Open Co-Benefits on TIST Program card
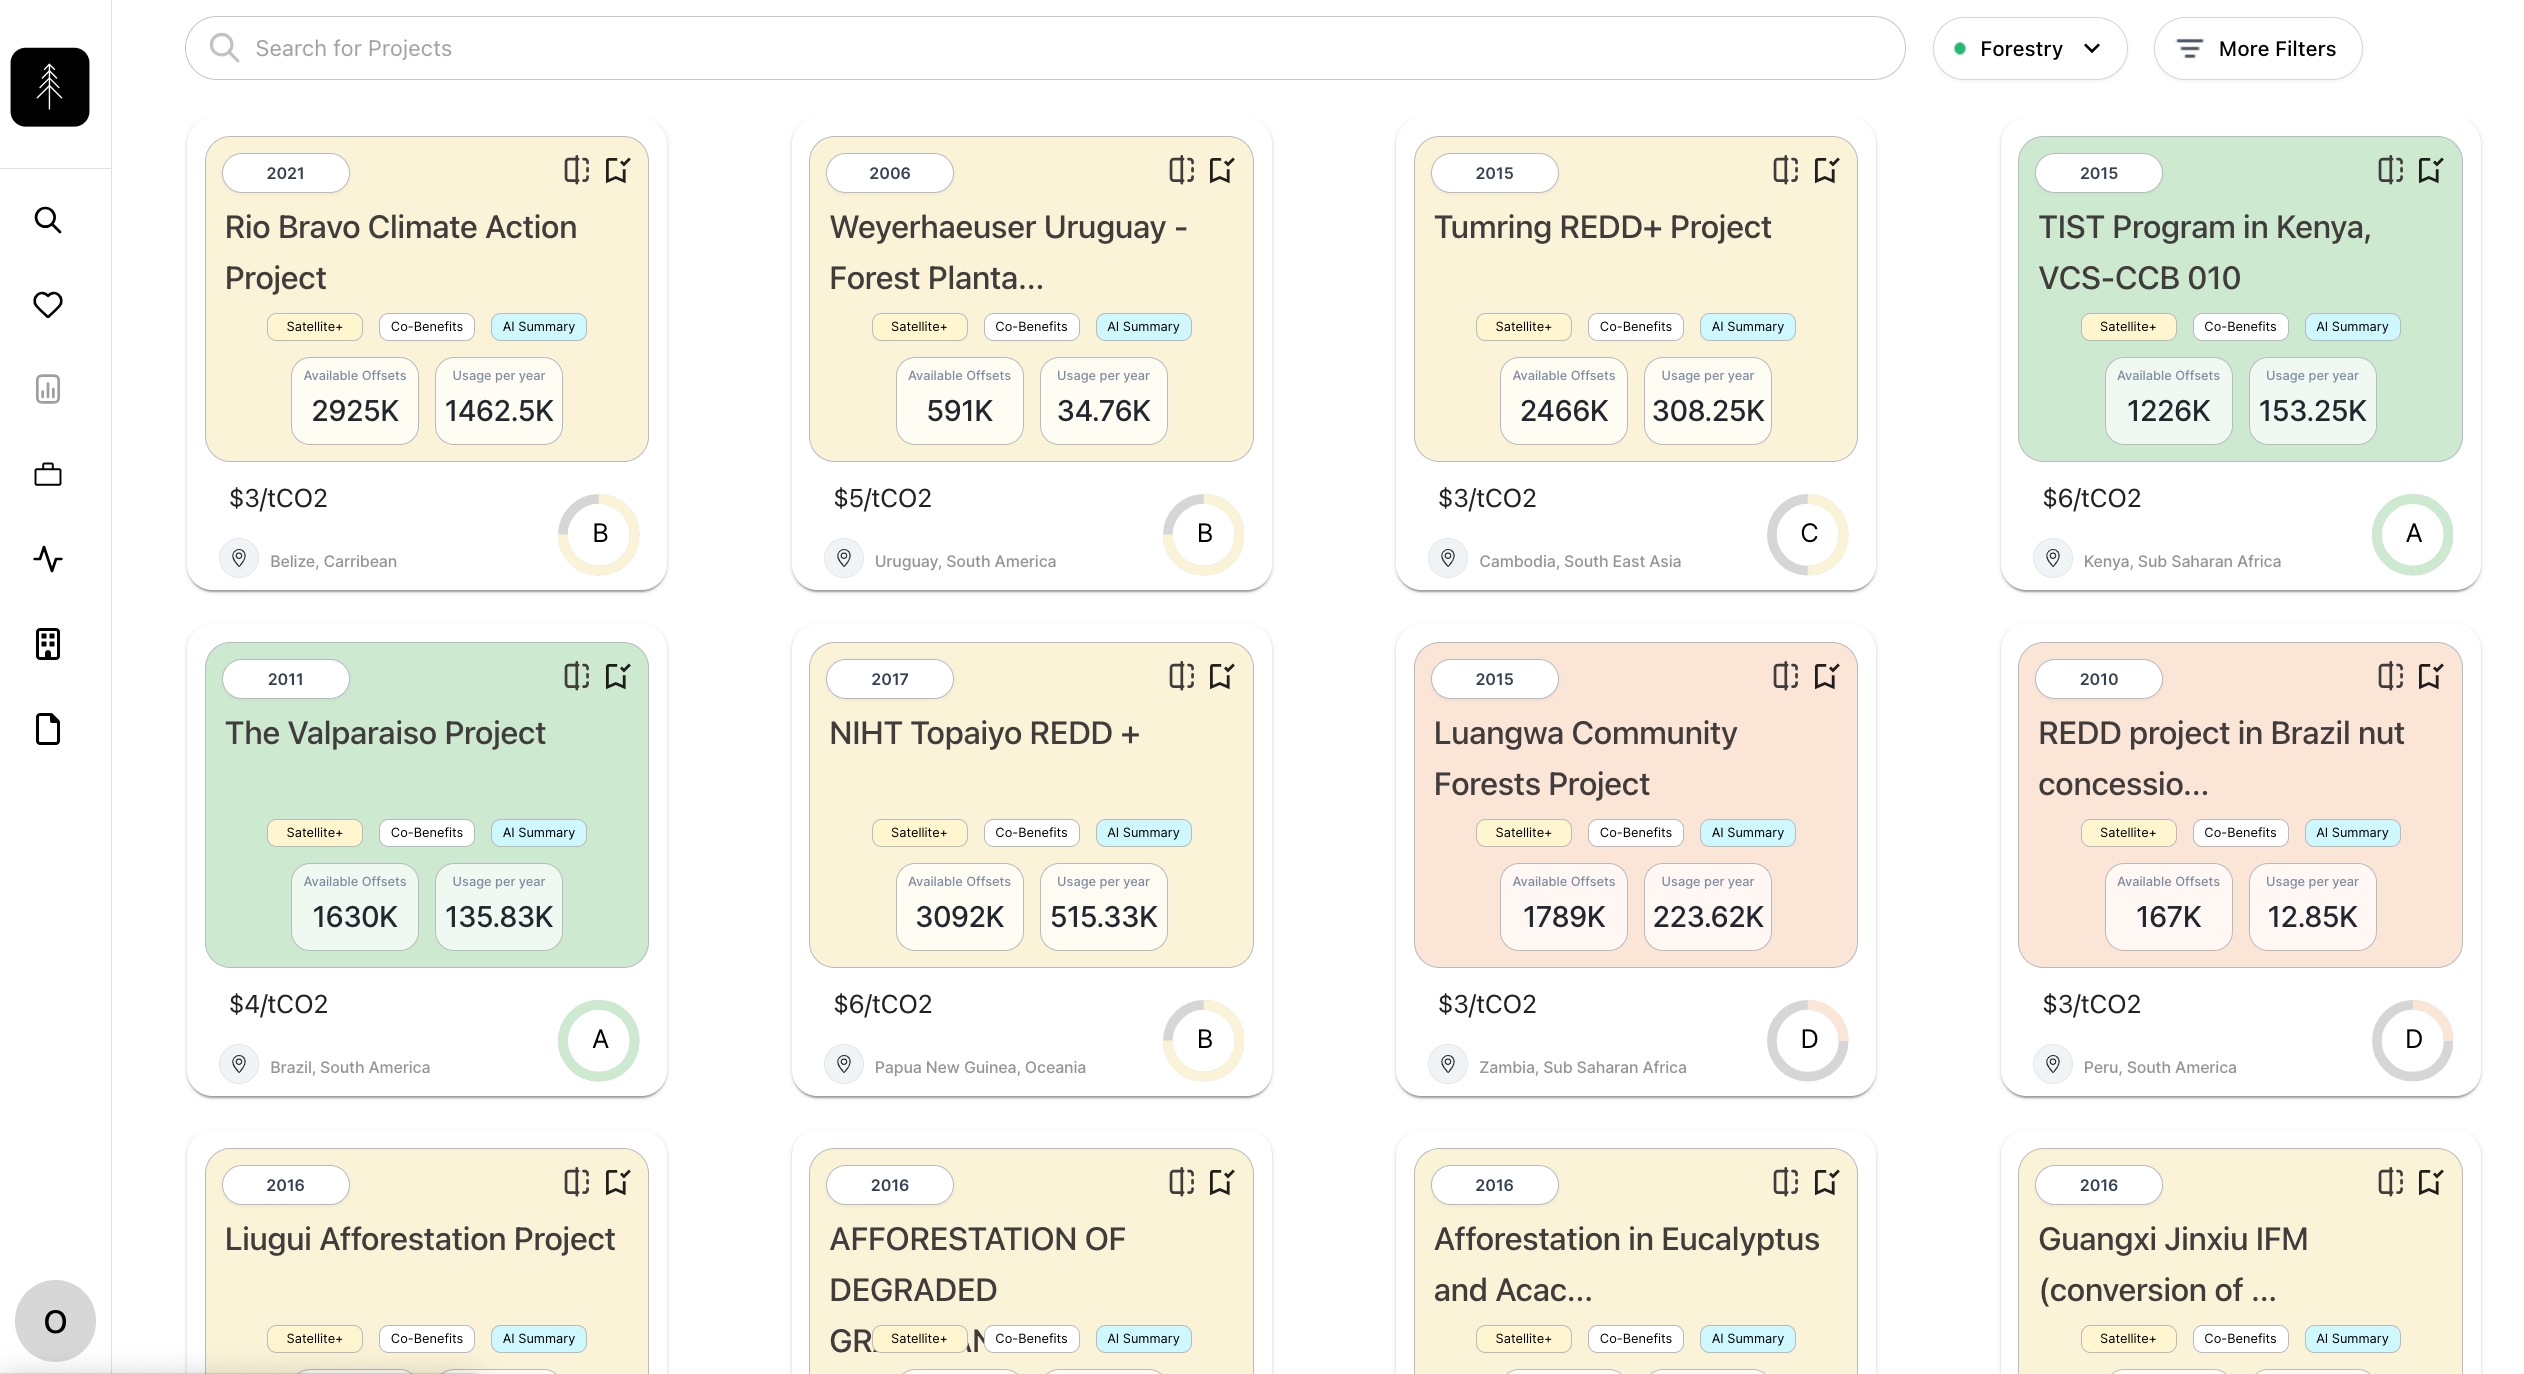Viewport: 2524px width, 1374px height. (x=2240, y=327)
